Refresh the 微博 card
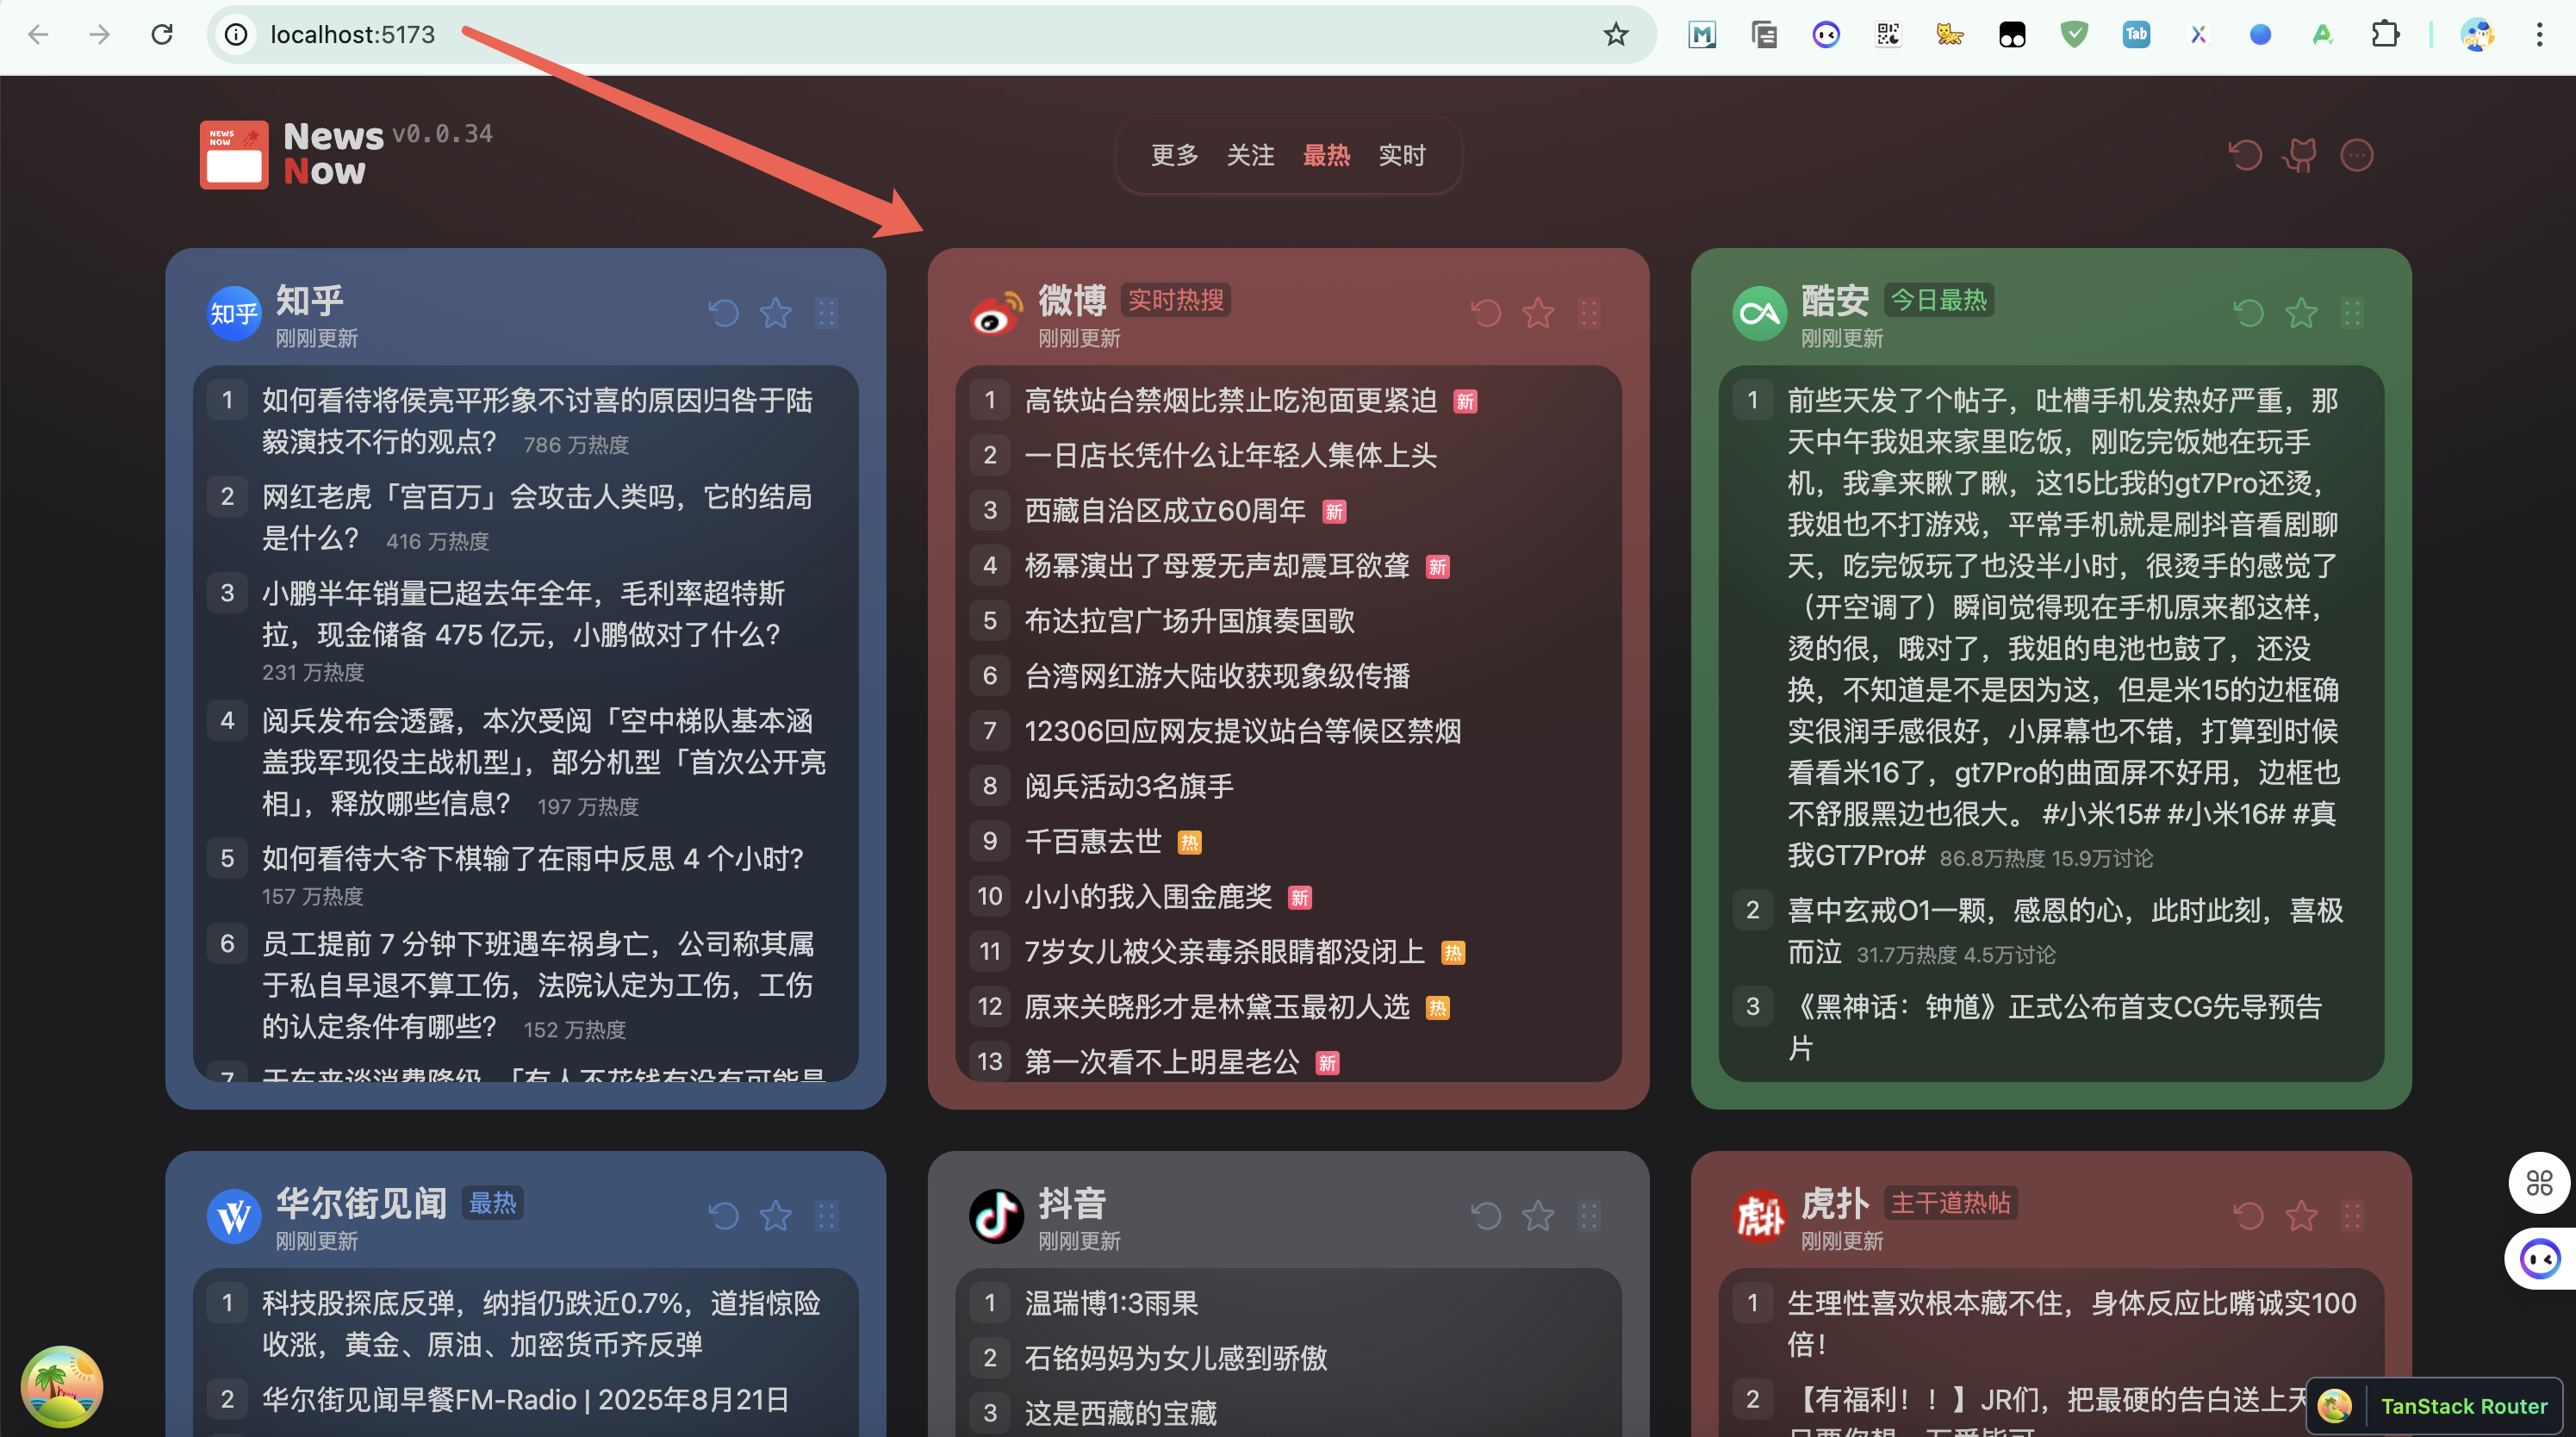This screenshot has width=2576, height=1437. pyautogui.click(x=1486, y=313)
